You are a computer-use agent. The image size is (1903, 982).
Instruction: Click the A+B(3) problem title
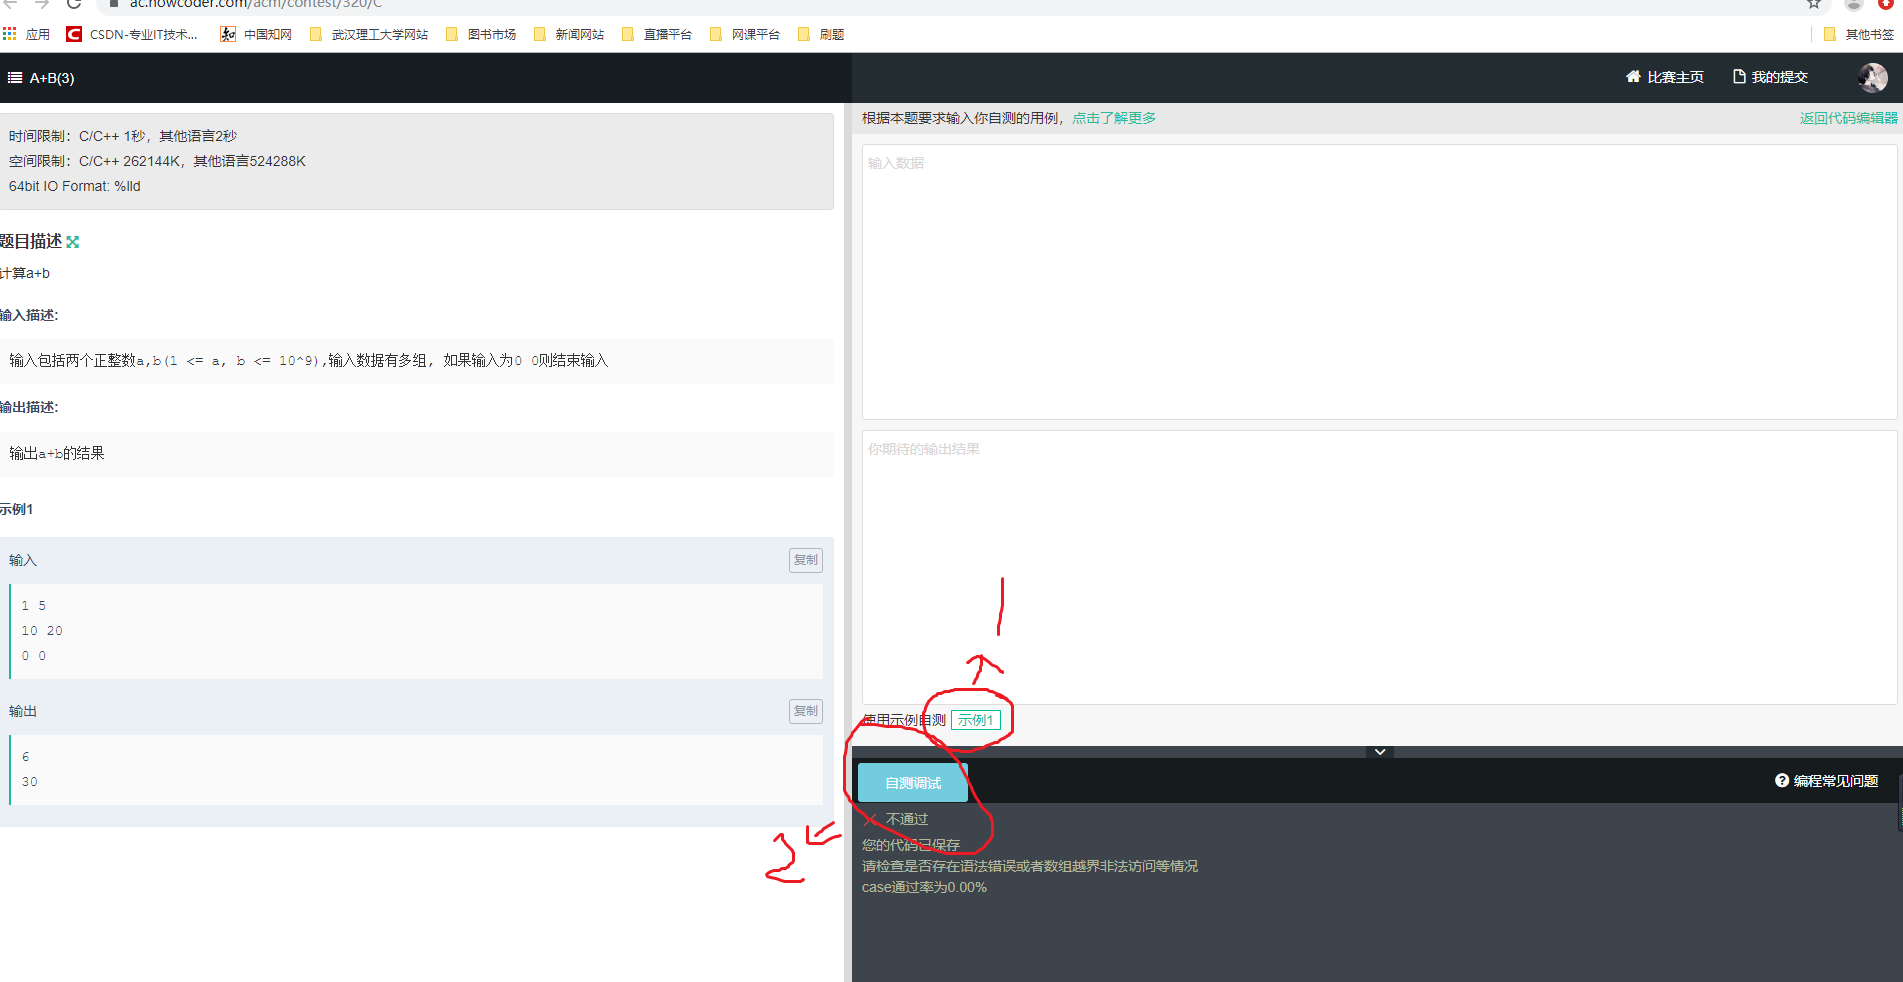[x=52, y=78]
